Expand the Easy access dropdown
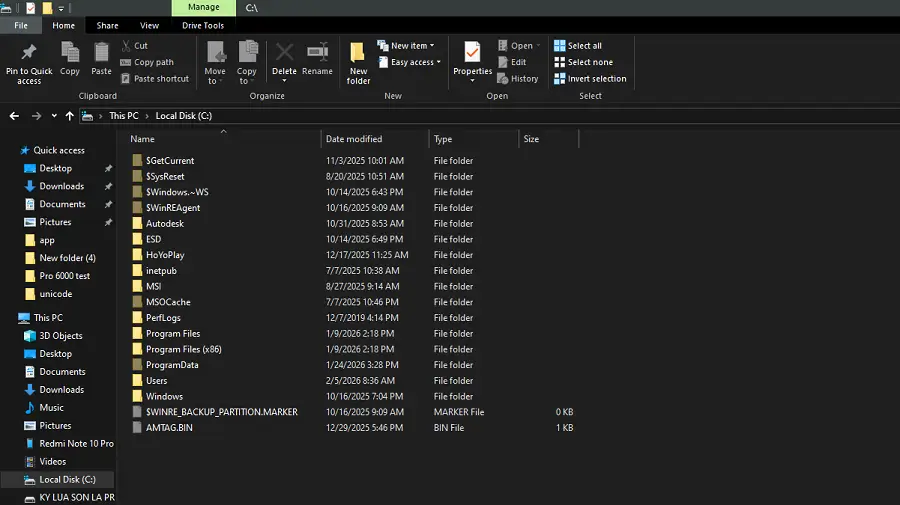Screen dimensions: 900x505 pyautogui.click(x=412, y=62)
